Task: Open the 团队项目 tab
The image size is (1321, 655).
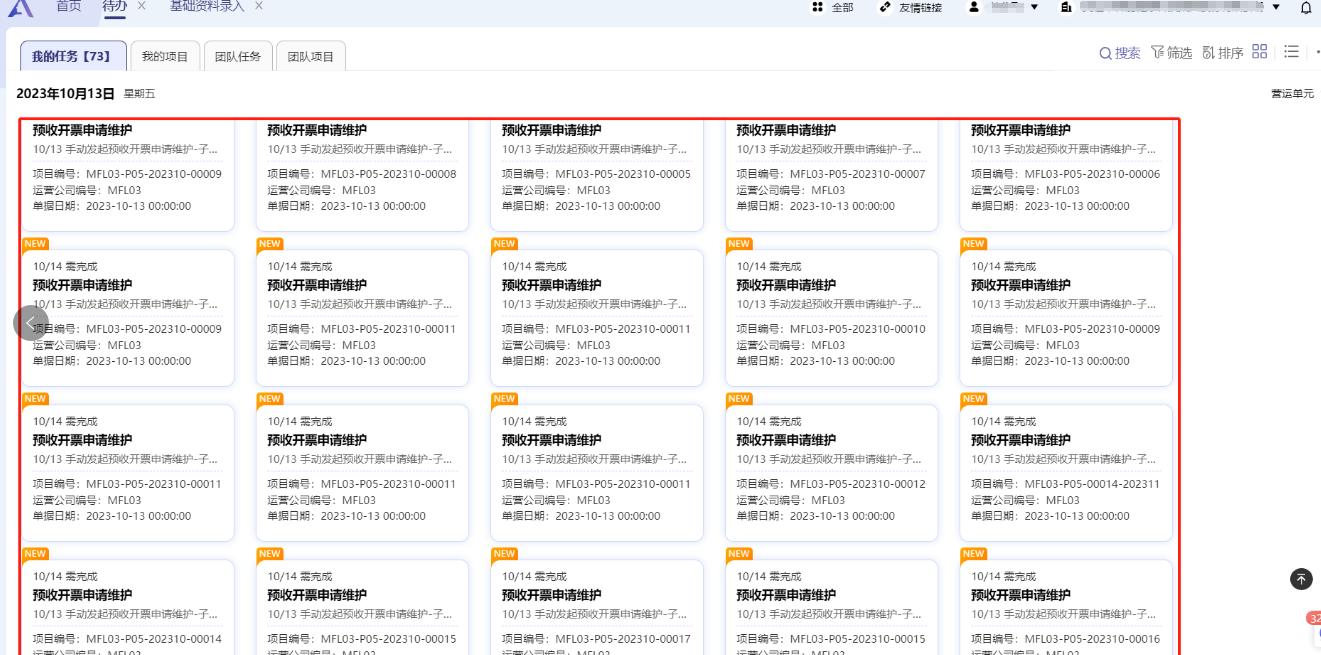Action: (311, 56)
